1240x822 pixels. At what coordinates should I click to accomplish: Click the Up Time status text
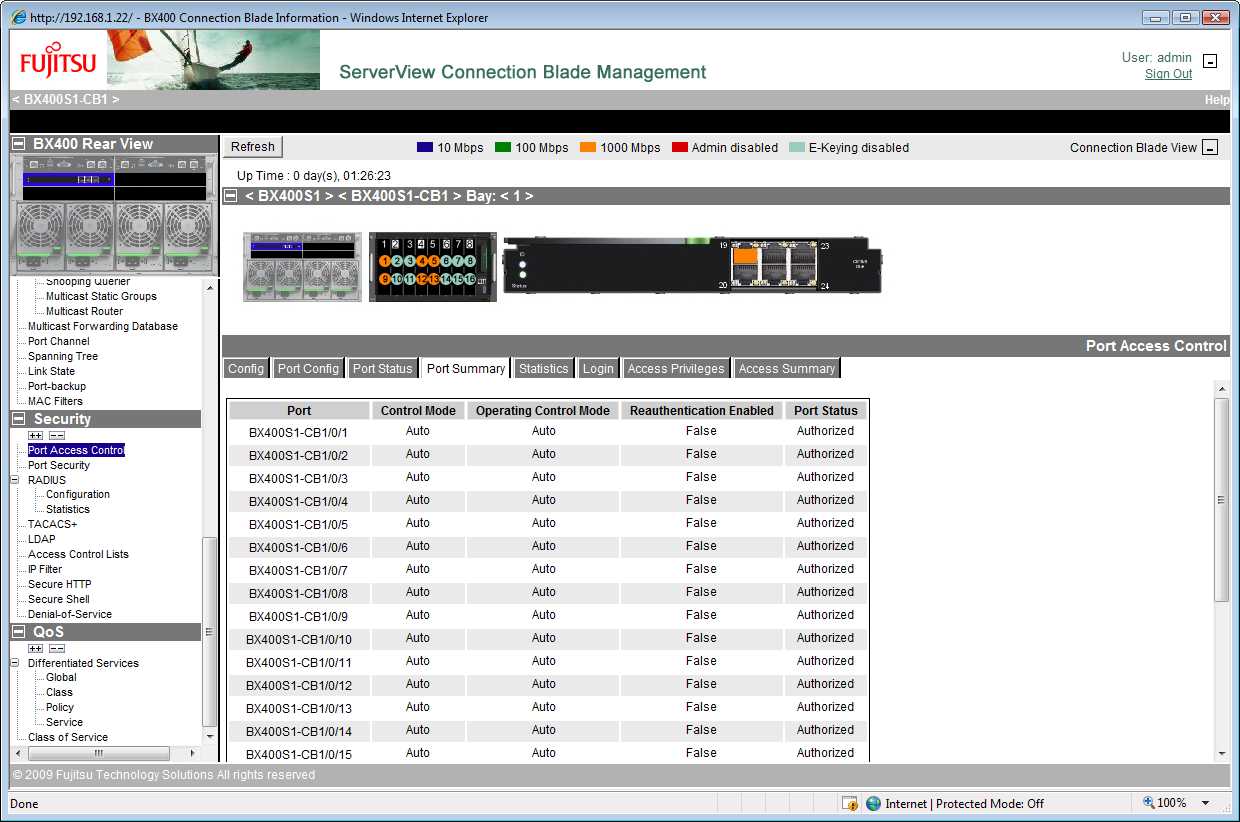click(314, 175)
